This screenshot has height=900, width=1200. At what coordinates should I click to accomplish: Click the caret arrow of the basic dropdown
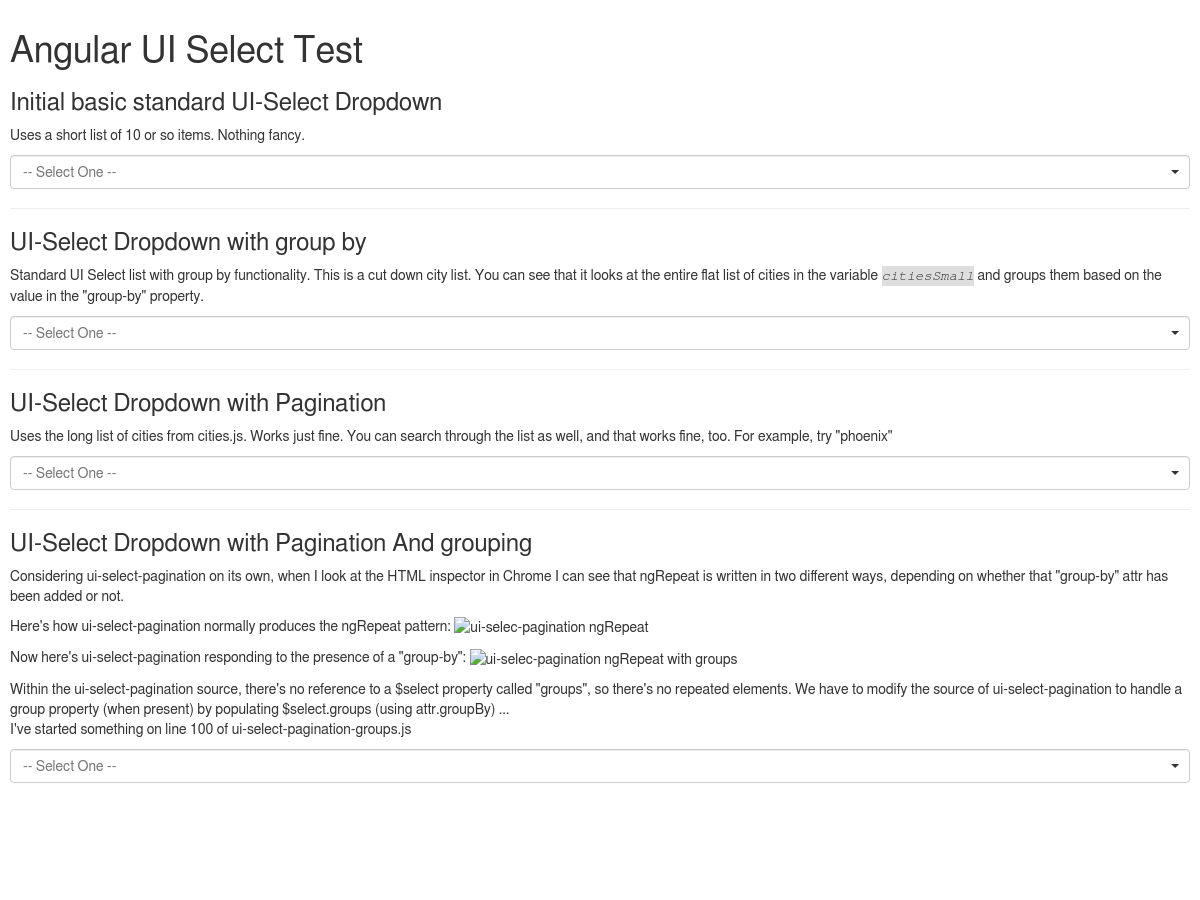point(1175,172)
